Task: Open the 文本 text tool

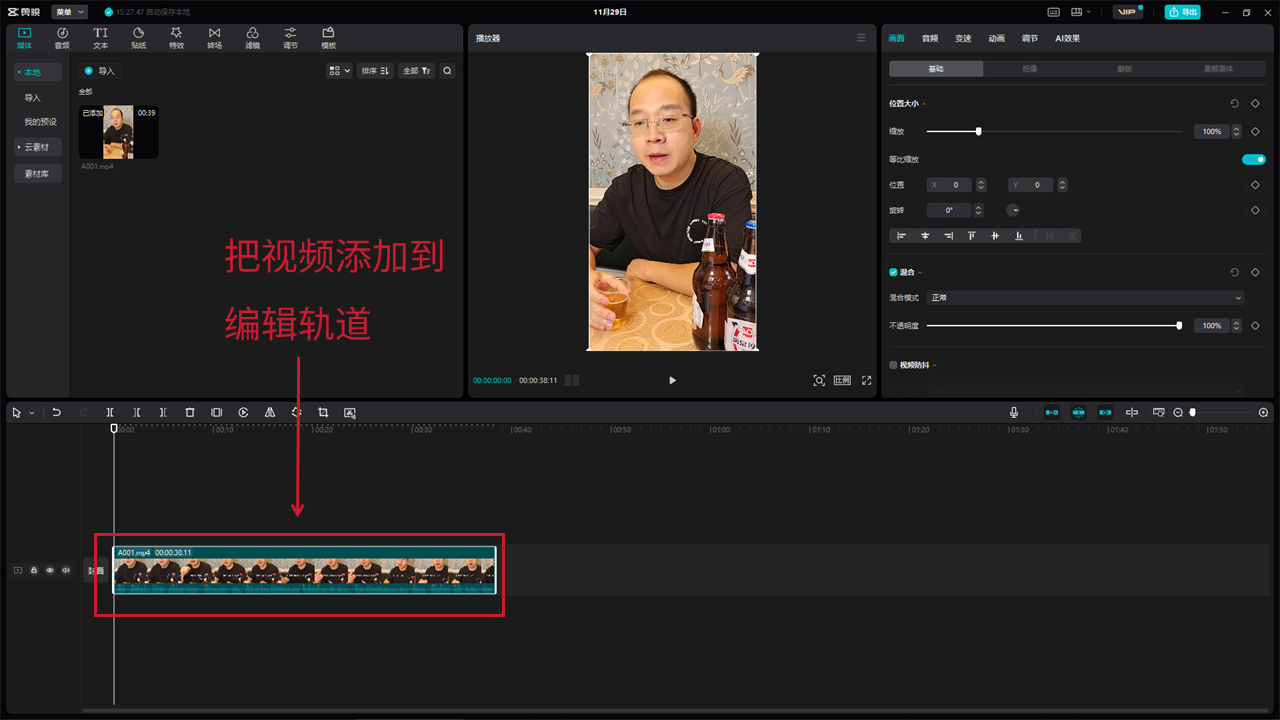Action: (100, 38)
